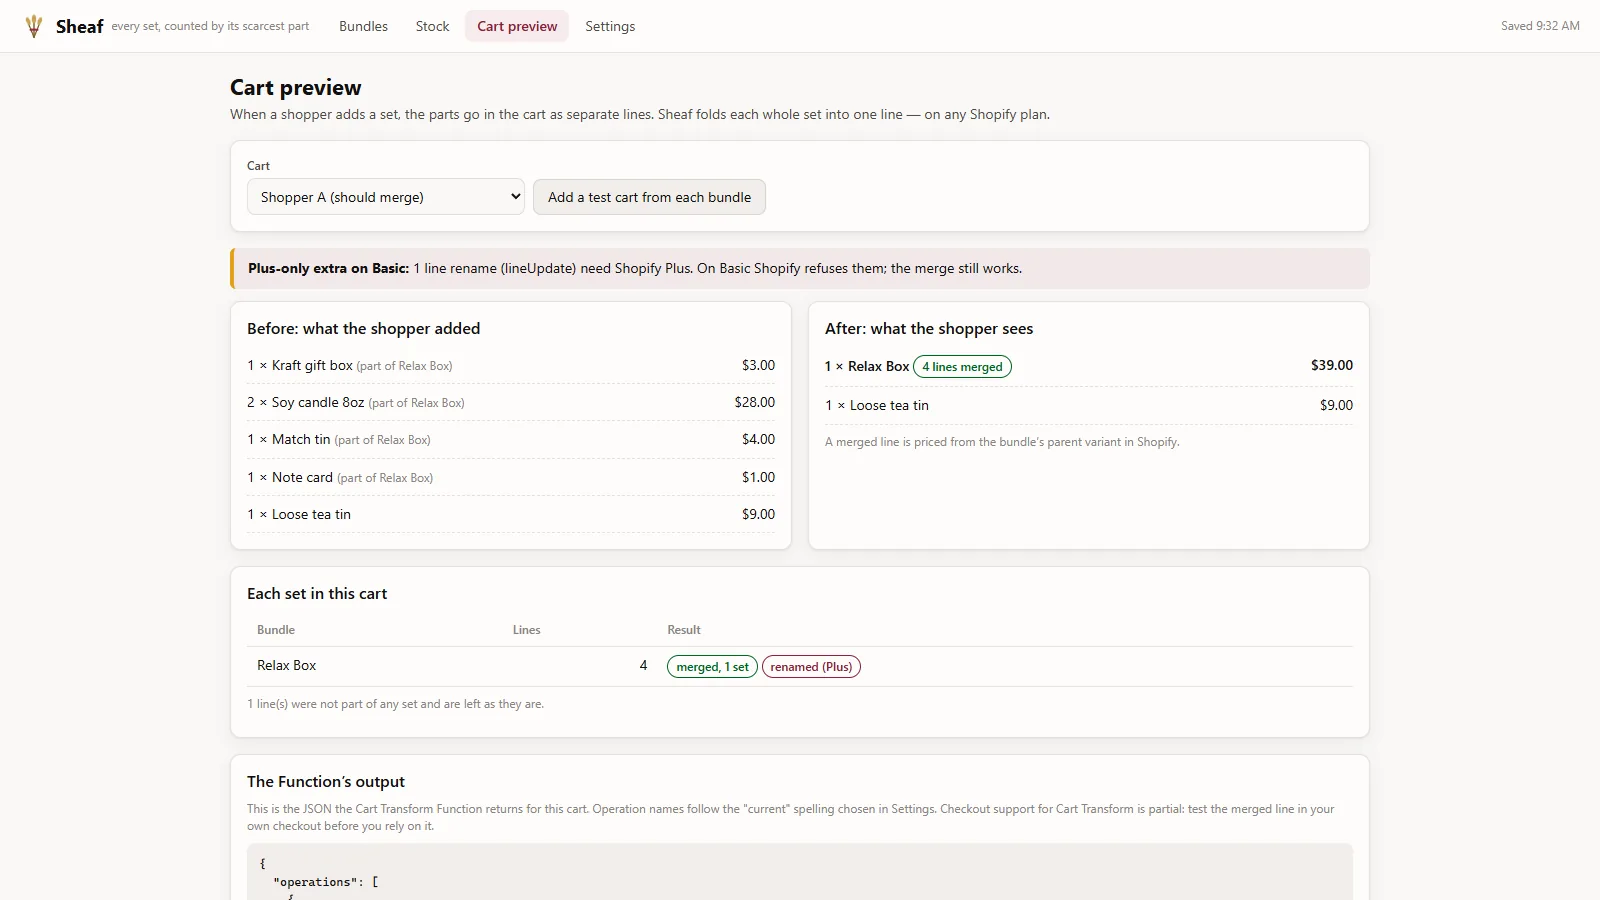Click Loose tea tin in Before panel
Viewport: 1600px width, 900px height.
[x=311, y=514]
